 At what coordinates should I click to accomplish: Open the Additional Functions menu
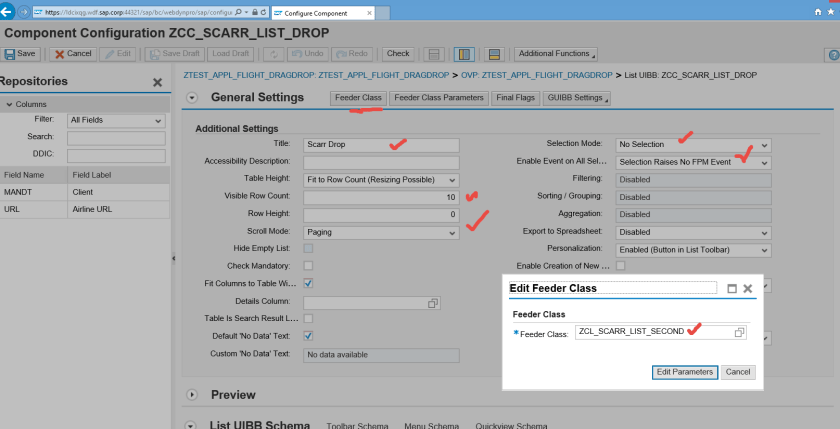(x=556, y=54)
